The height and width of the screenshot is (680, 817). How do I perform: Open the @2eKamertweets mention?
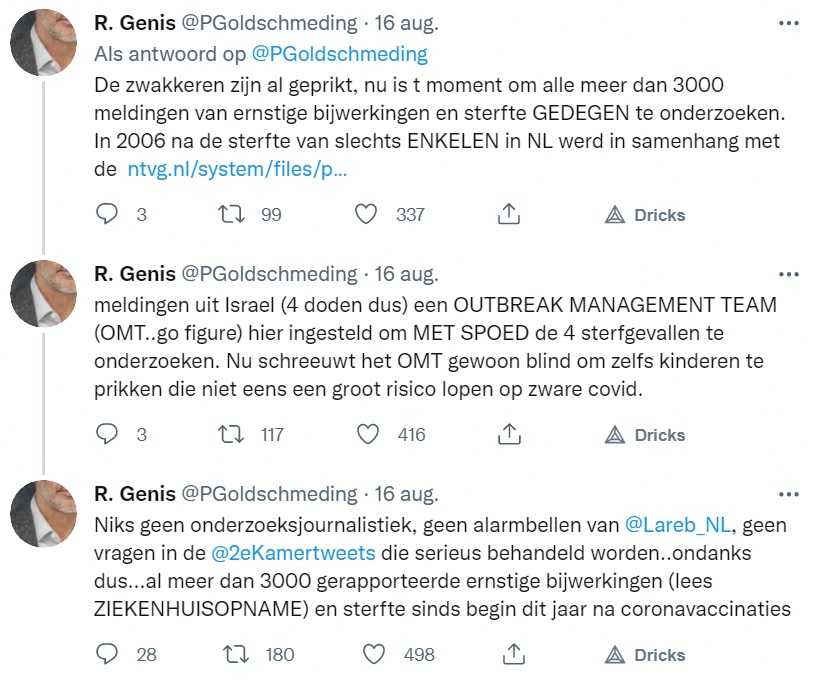tap(293, 553)
